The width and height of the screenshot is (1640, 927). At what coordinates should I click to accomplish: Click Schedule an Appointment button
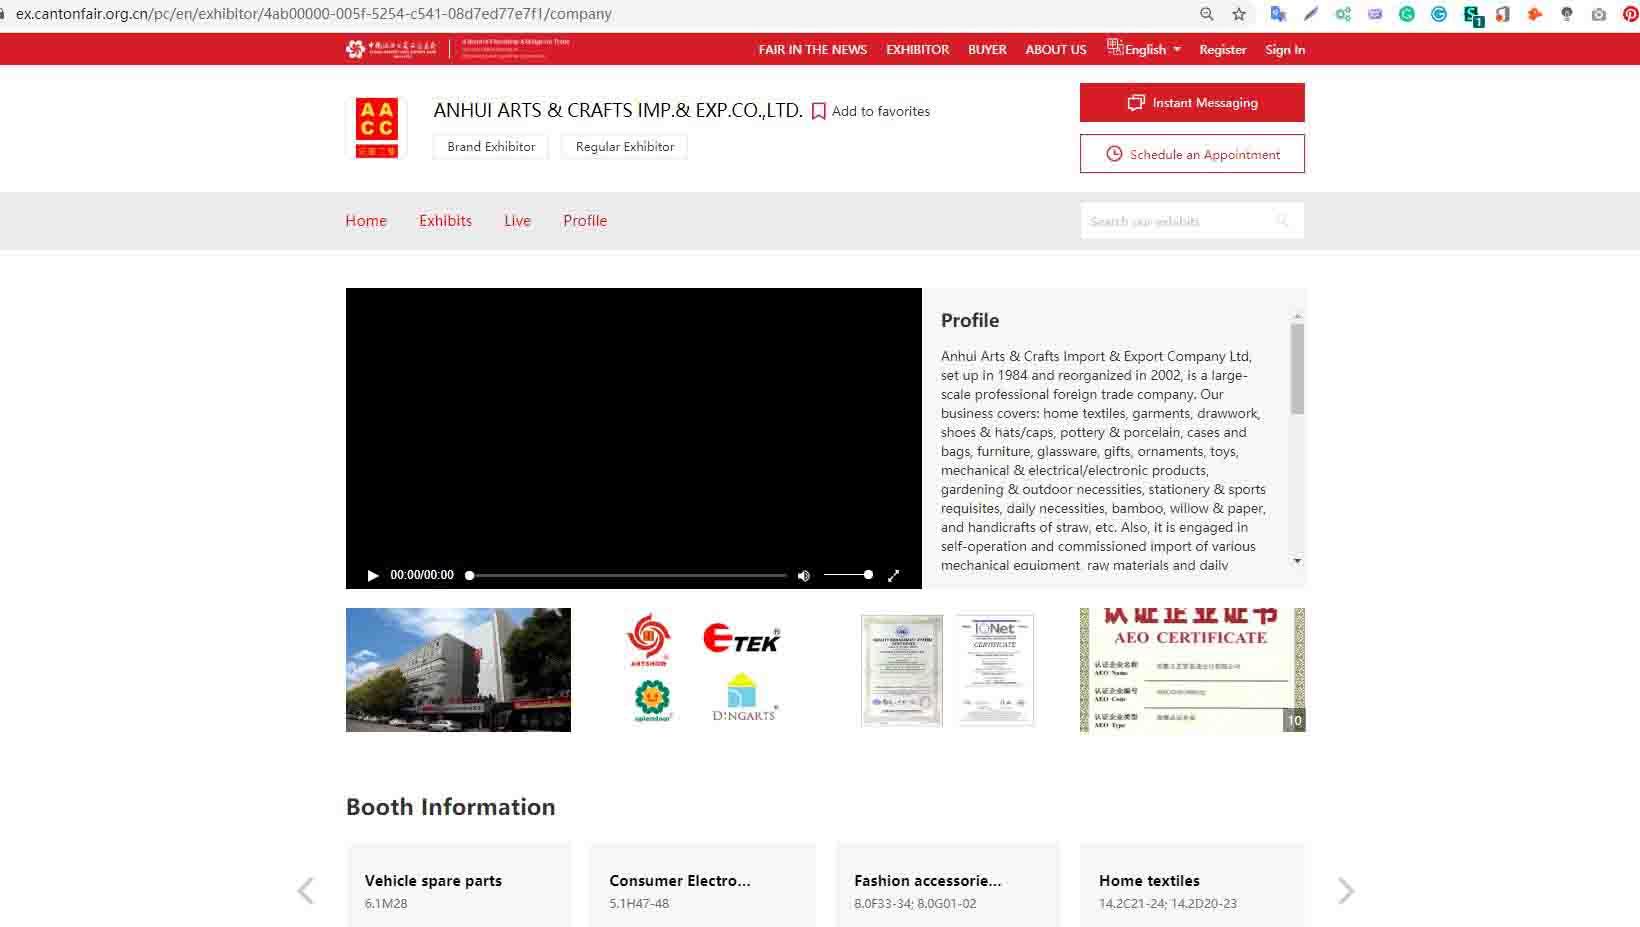1192,154
